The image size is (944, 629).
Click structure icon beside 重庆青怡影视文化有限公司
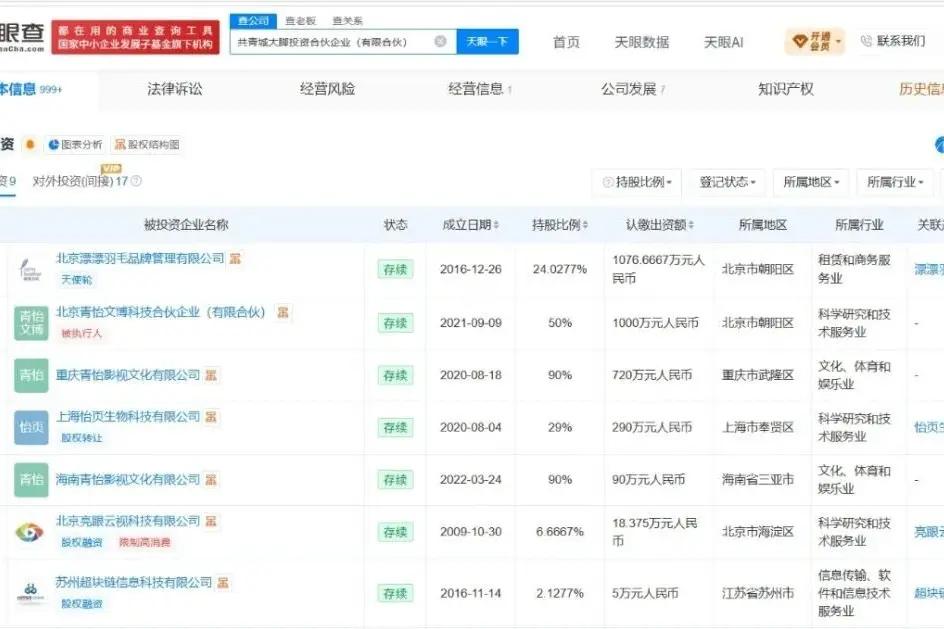click(x=211, y=375)
